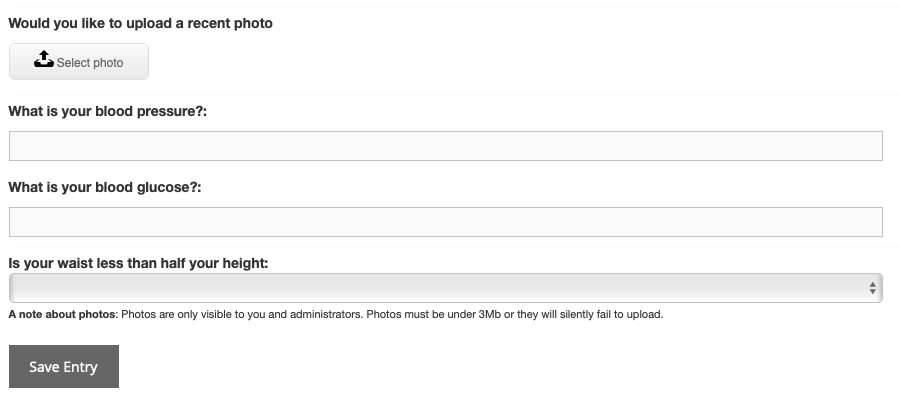
Task: Click the 'What is your blood glucose?' label
Action: point(105,187)
